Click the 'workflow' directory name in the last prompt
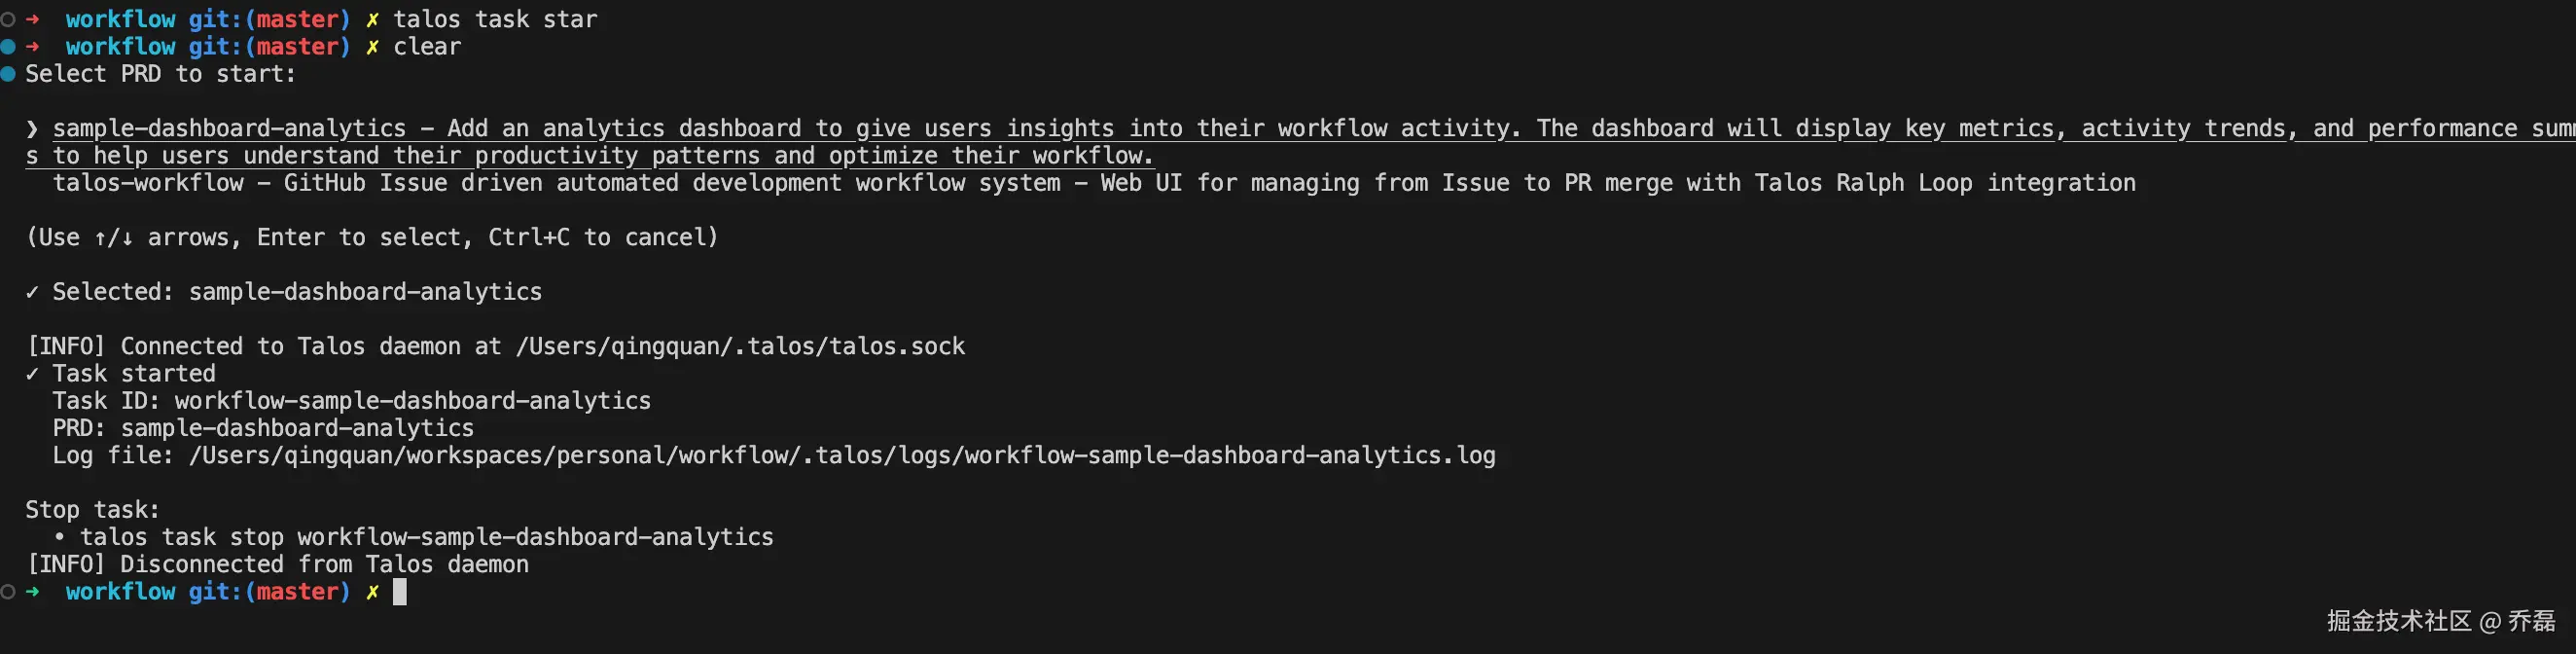 (x=121, y=591)
